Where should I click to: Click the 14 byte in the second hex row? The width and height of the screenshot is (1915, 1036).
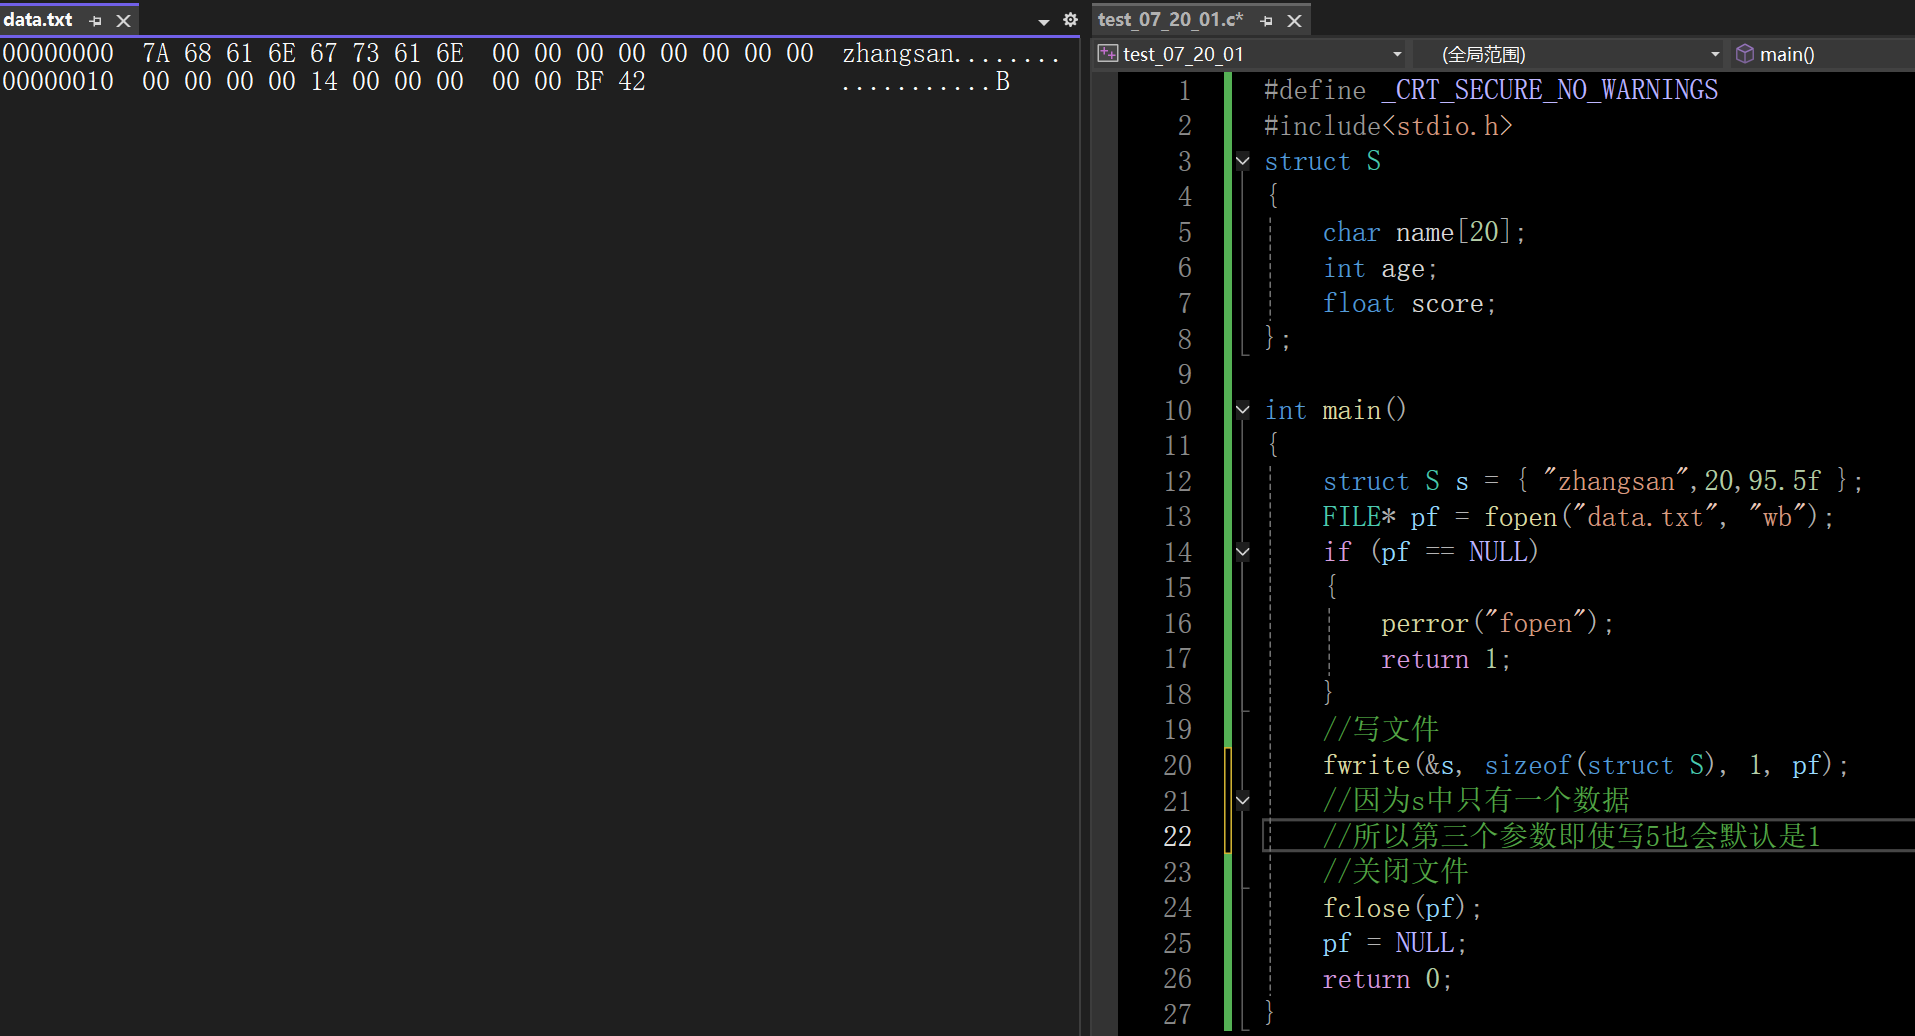coord(324,82)
